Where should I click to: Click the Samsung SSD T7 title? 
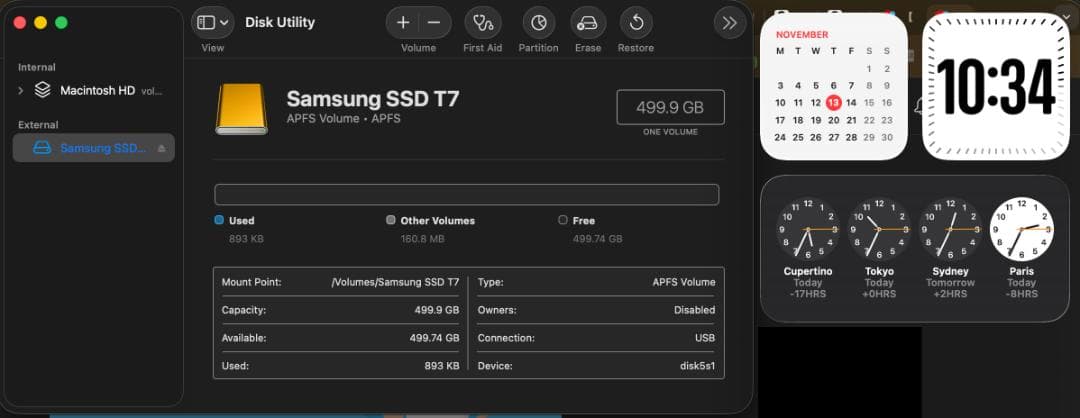coord(373,99)
